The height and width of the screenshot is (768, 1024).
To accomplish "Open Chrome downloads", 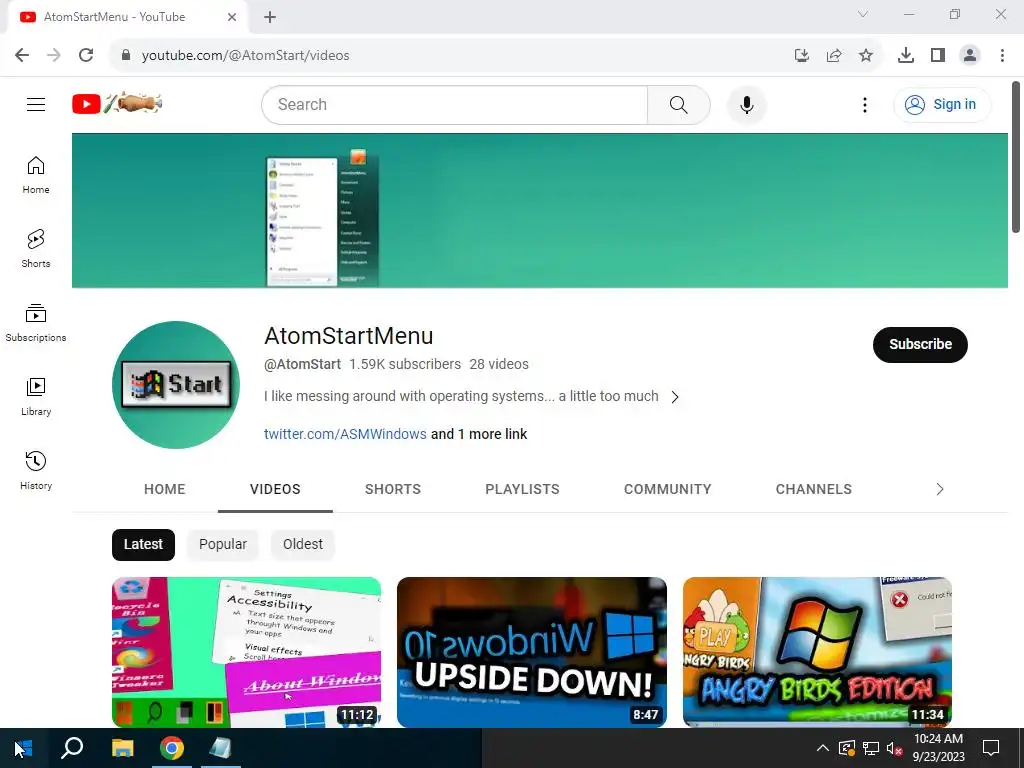I will coord(906,56).
